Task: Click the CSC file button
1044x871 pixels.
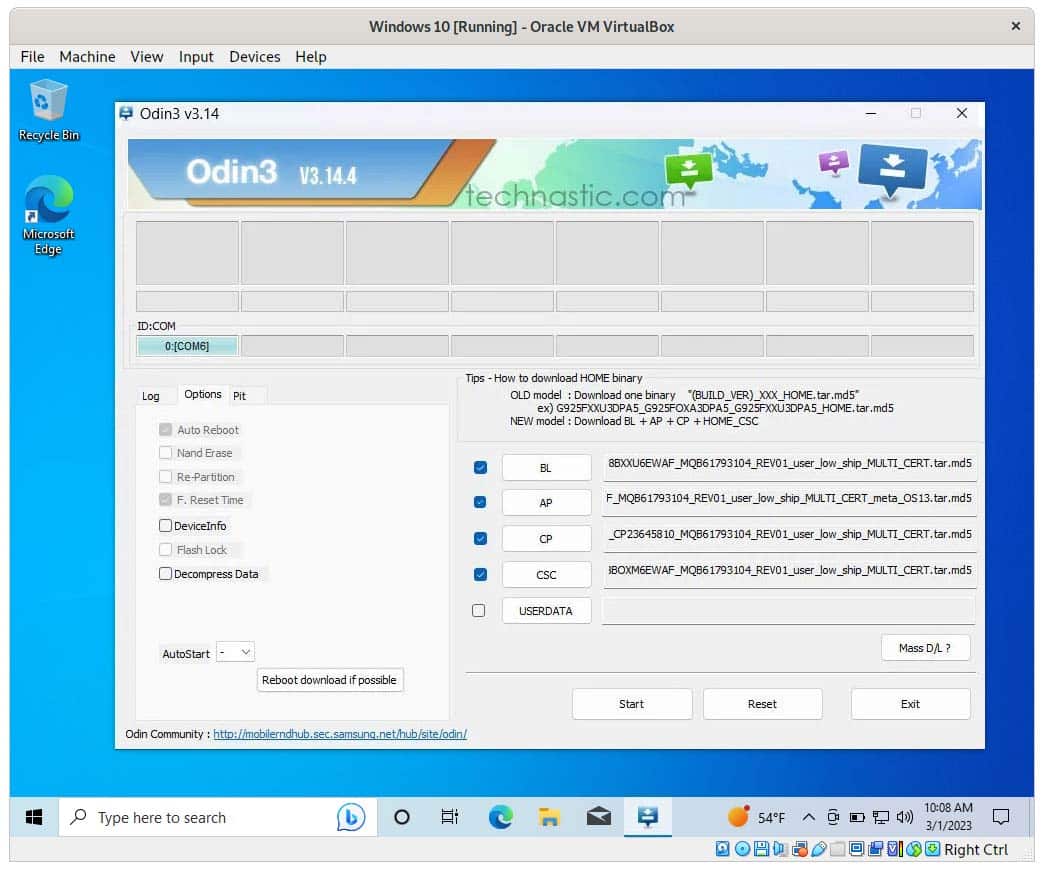Action: tap(546, 575)
